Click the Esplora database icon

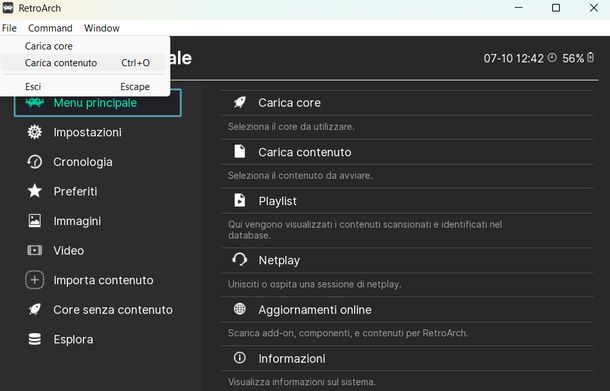coord(35,339)
